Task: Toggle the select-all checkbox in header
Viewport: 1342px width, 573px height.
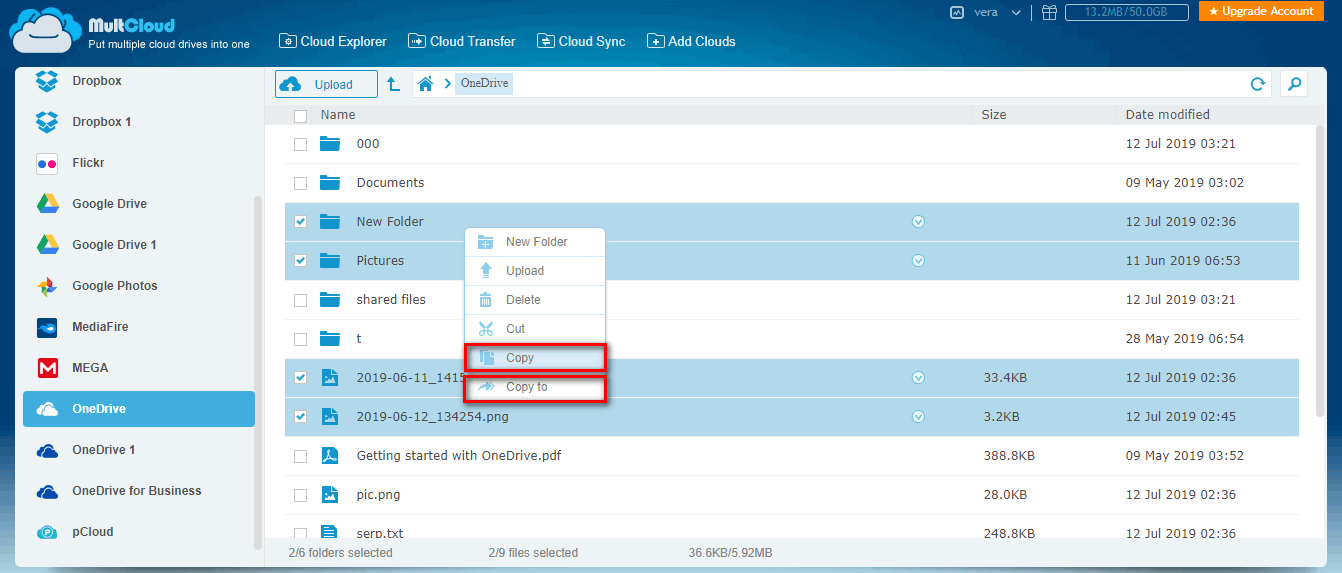Action: [300, 116]
